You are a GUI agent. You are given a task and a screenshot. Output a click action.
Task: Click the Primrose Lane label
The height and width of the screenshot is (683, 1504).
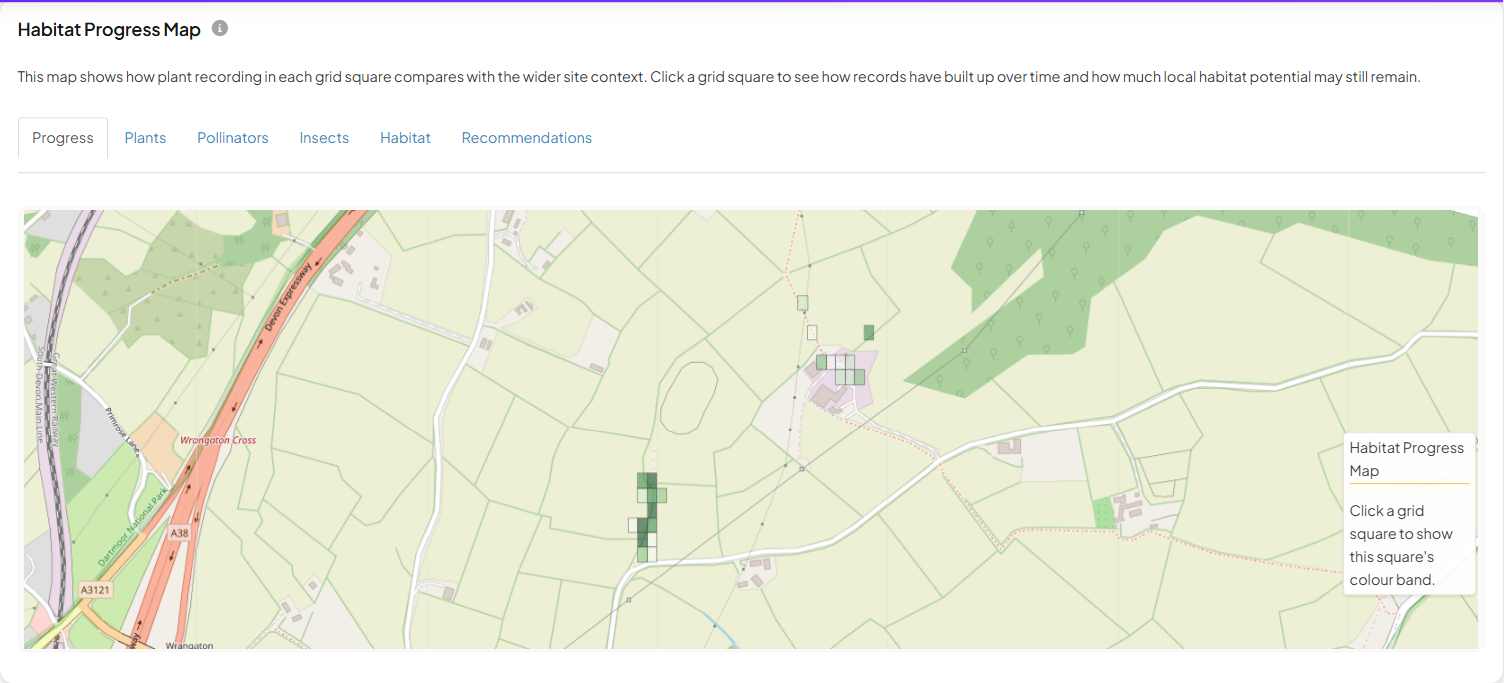pos(122,428)
